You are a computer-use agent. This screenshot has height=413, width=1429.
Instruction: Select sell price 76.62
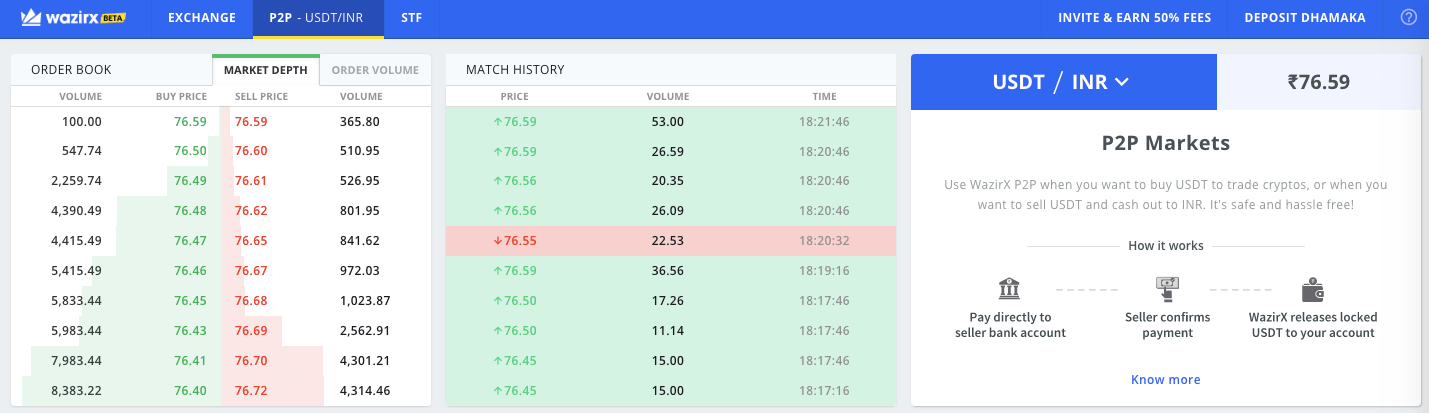(x=251, y=211)
